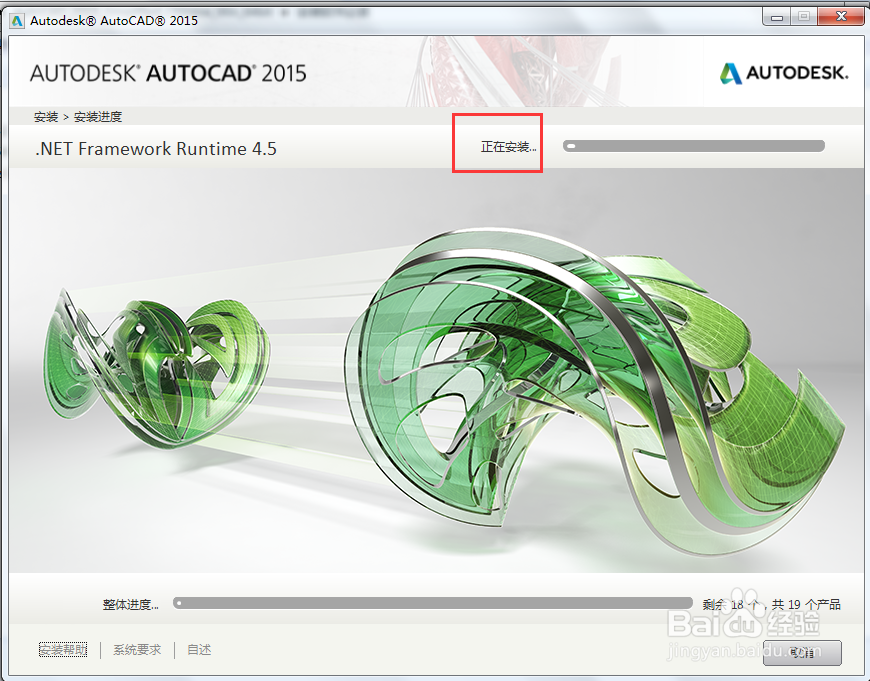Maximize the installer window
This screenshot has height=681, width=870.
(x=803, y=16)
